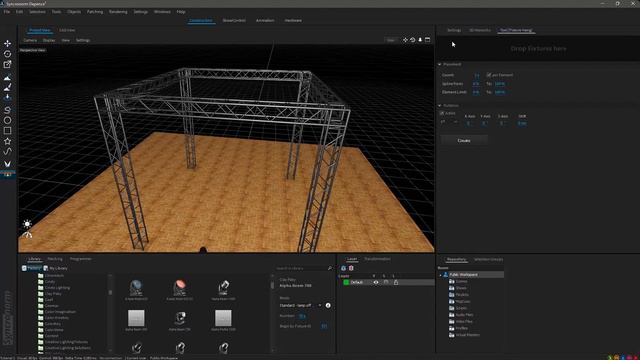Switch to the ShowControl tab
This screenshot has width=640, height=360.
[234, 20]
